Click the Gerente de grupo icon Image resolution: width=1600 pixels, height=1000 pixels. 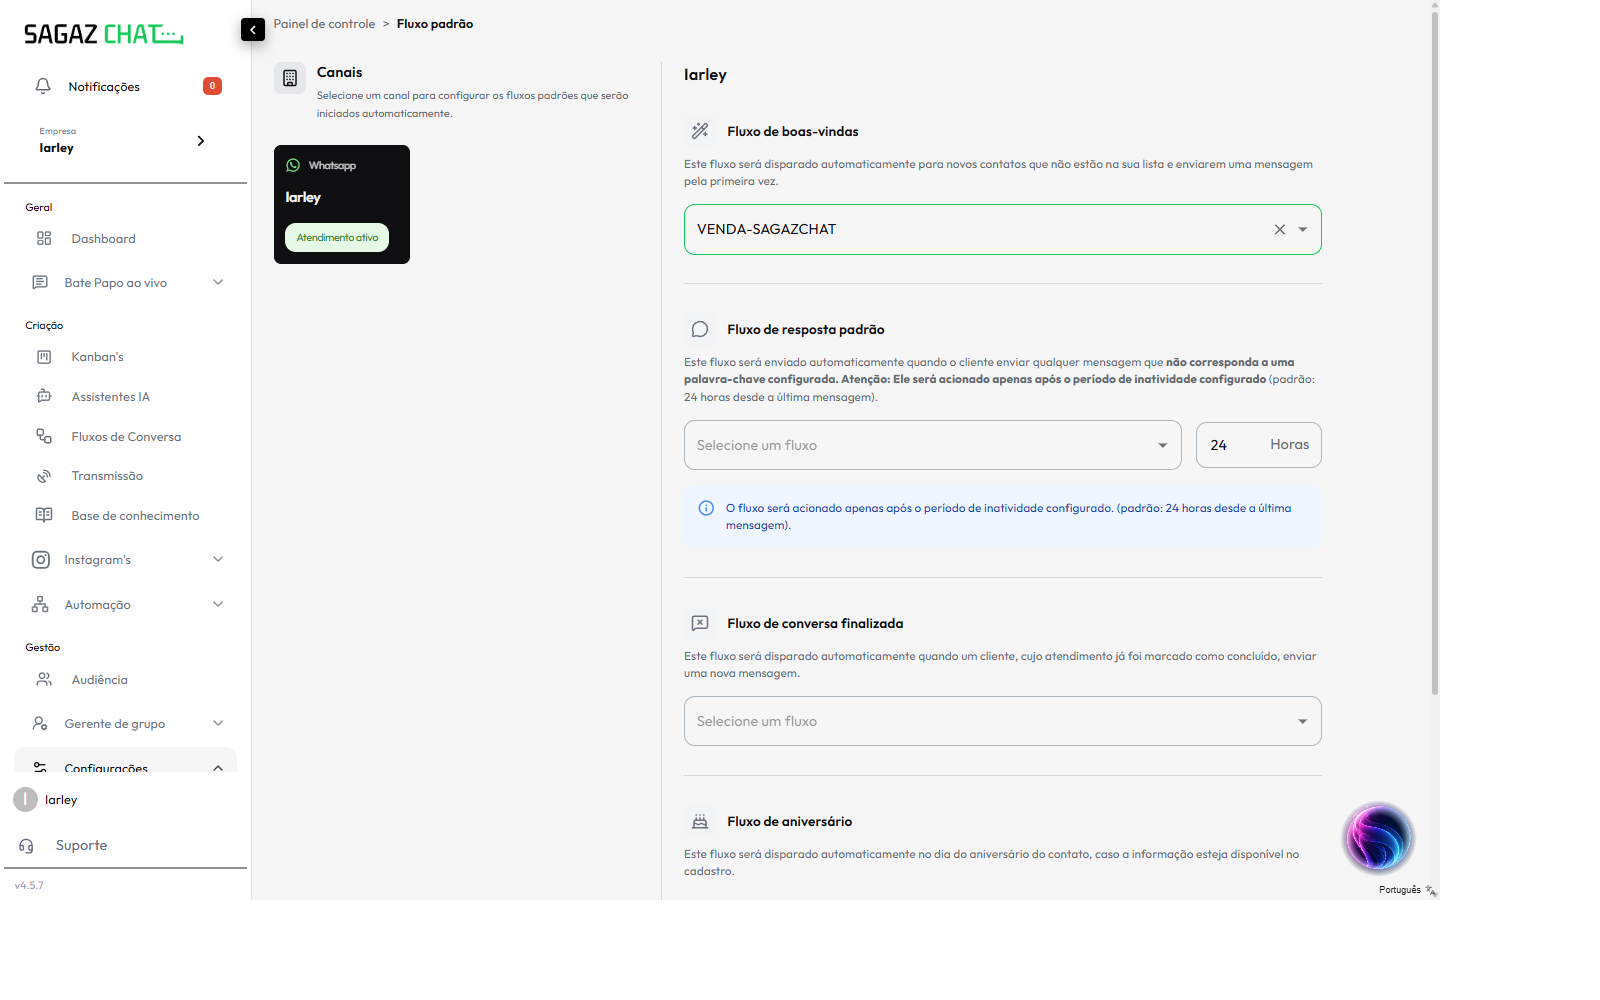pyautogui.click(x=40, y=723)
